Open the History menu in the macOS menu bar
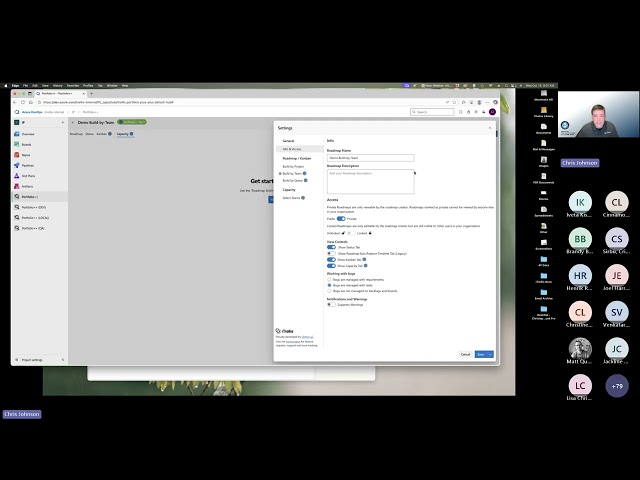640x480 pixels. tap(58, 86)
